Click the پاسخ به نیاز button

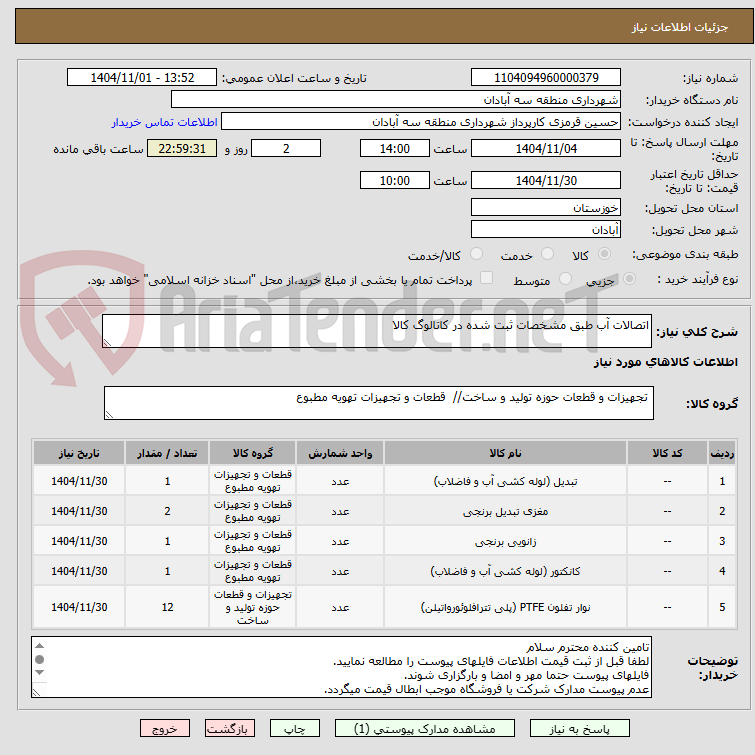(x=579, y=729)
